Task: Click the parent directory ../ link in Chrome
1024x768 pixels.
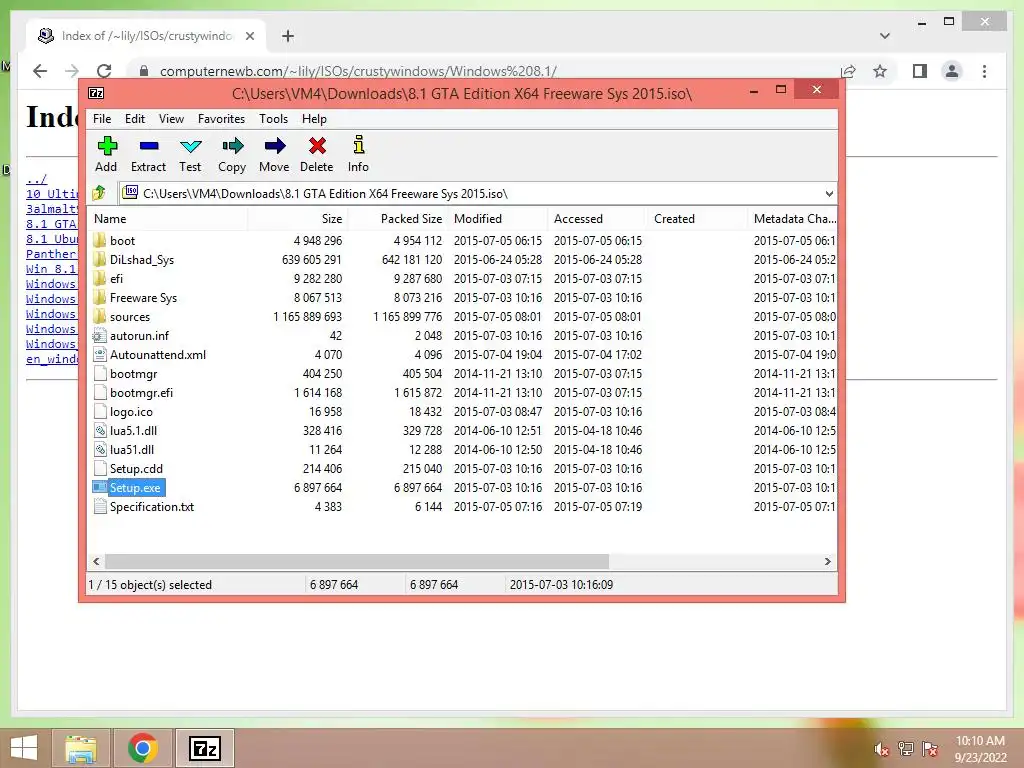Action: click(x=37, y=179)
